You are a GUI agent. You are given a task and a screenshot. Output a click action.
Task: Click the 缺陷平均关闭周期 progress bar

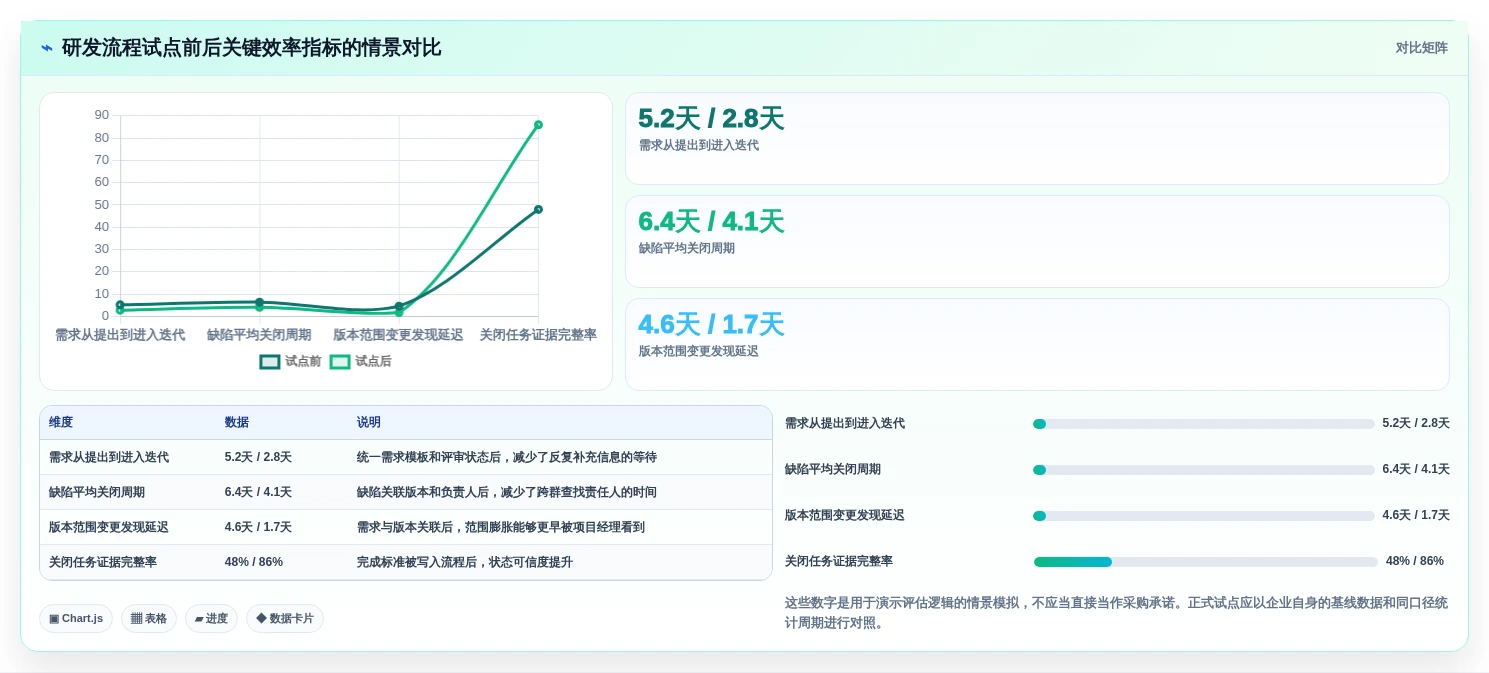[1204, 470]
